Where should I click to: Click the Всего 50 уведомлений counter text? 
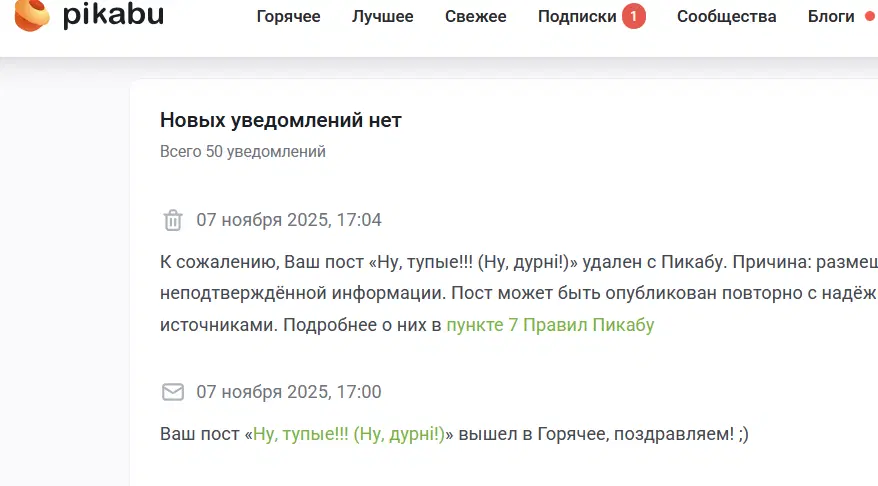[243, 152]
